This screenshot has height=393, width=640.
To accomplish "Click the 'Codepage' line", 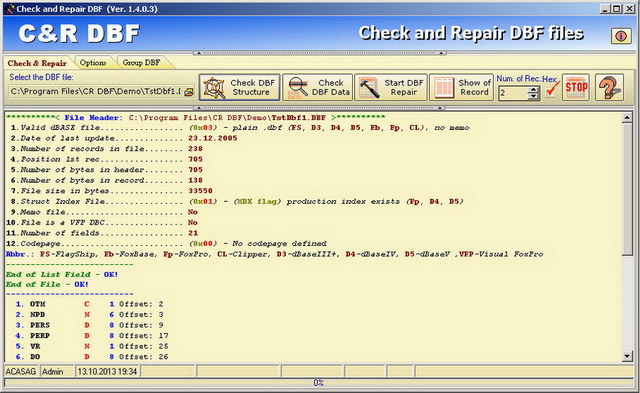I will (166, 244).
